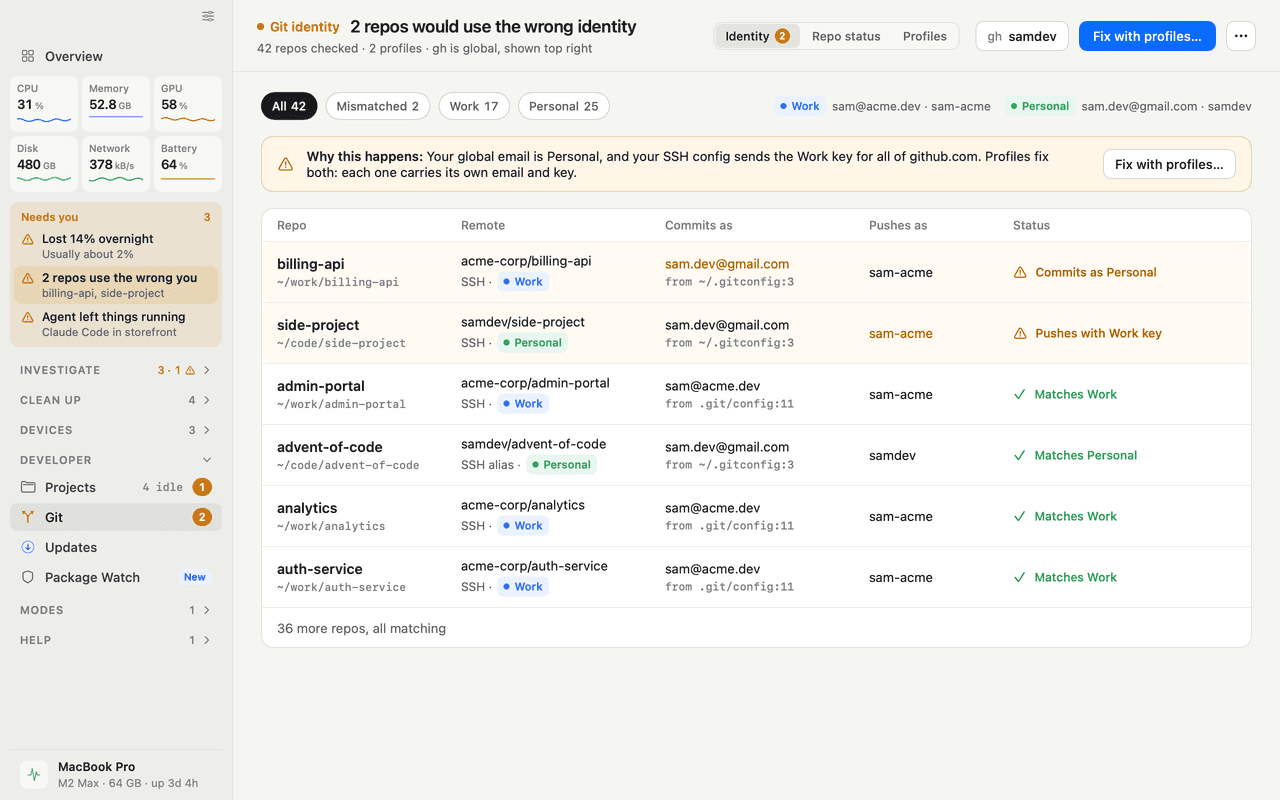Click the Overview grid icon

[28, 56]
